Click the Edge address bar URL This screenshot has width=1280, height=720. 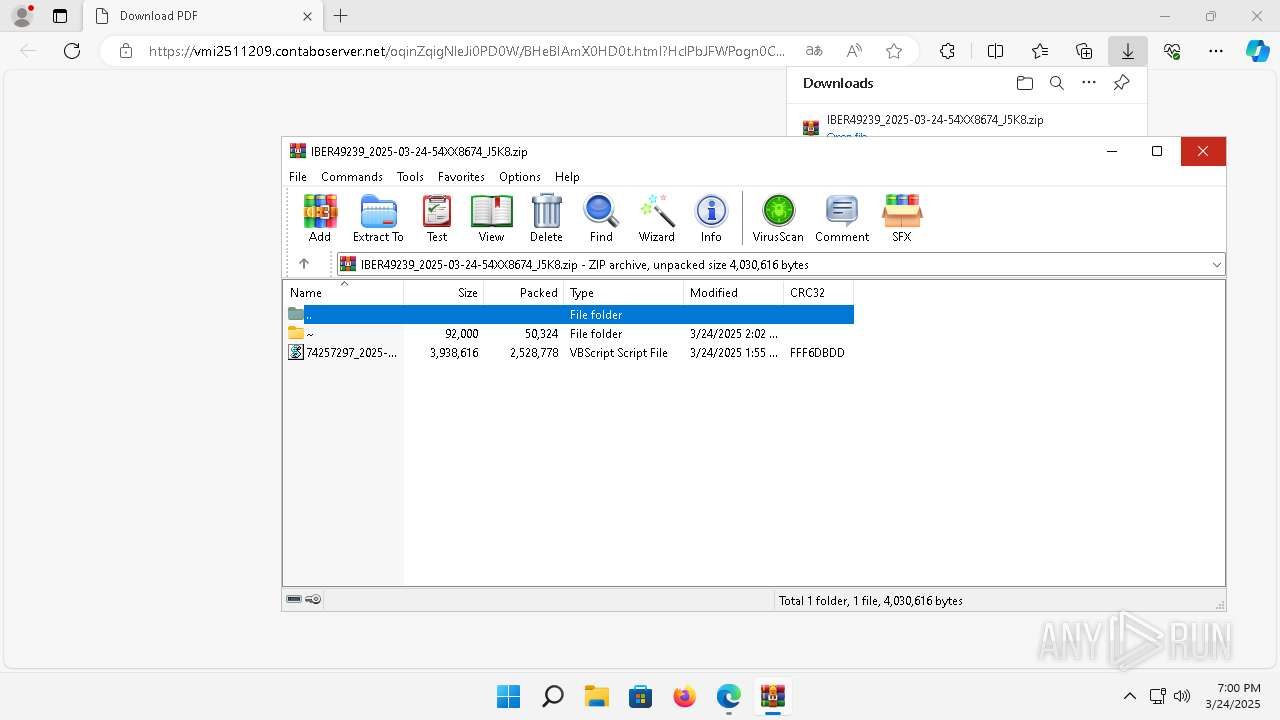tap(467, 51)
